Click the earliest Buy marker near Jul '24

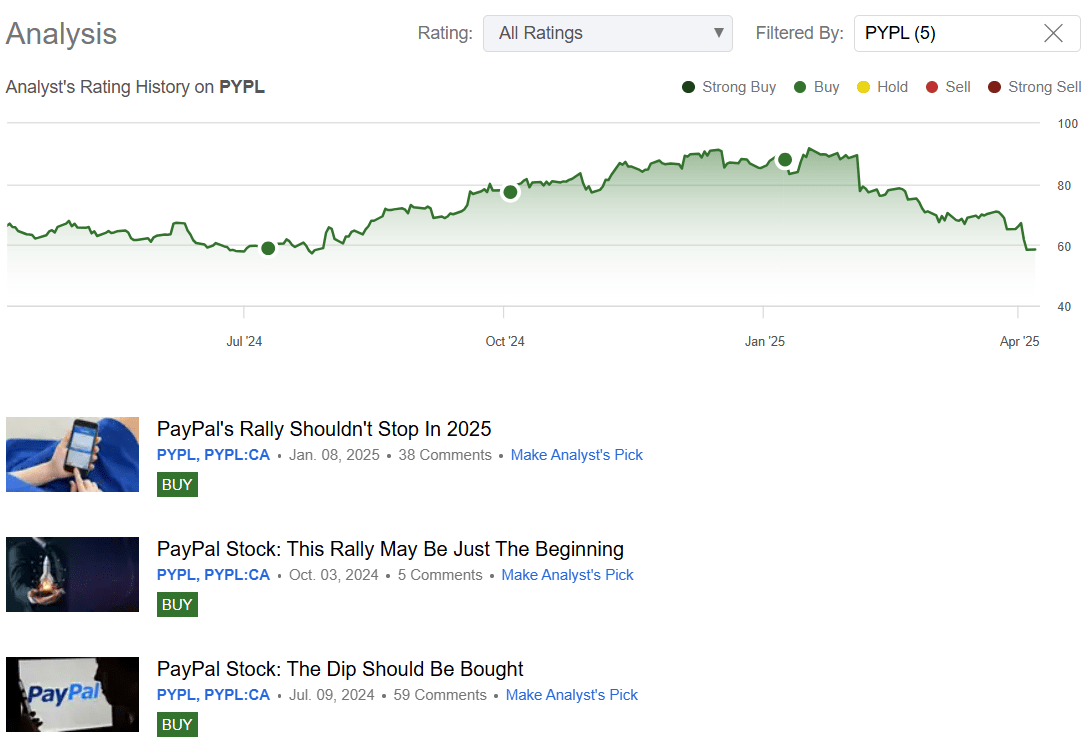coord(267,249)
